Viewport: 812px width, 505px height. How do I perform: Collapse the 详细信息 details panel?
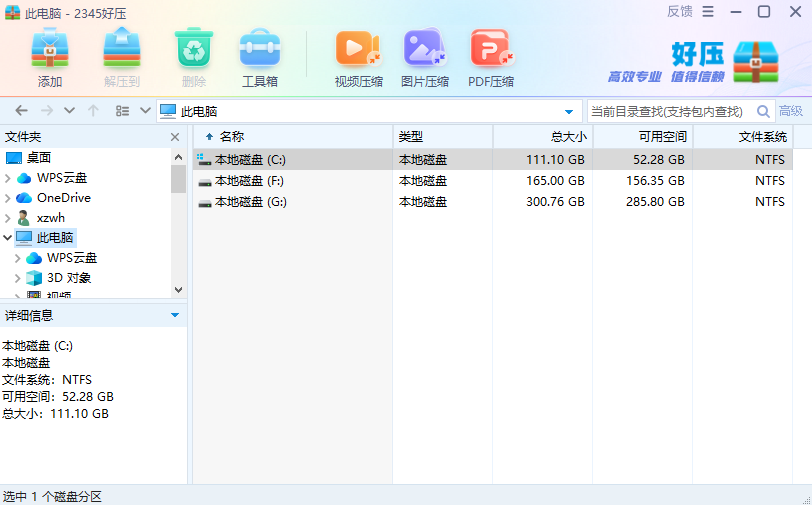tap(175, 315)
